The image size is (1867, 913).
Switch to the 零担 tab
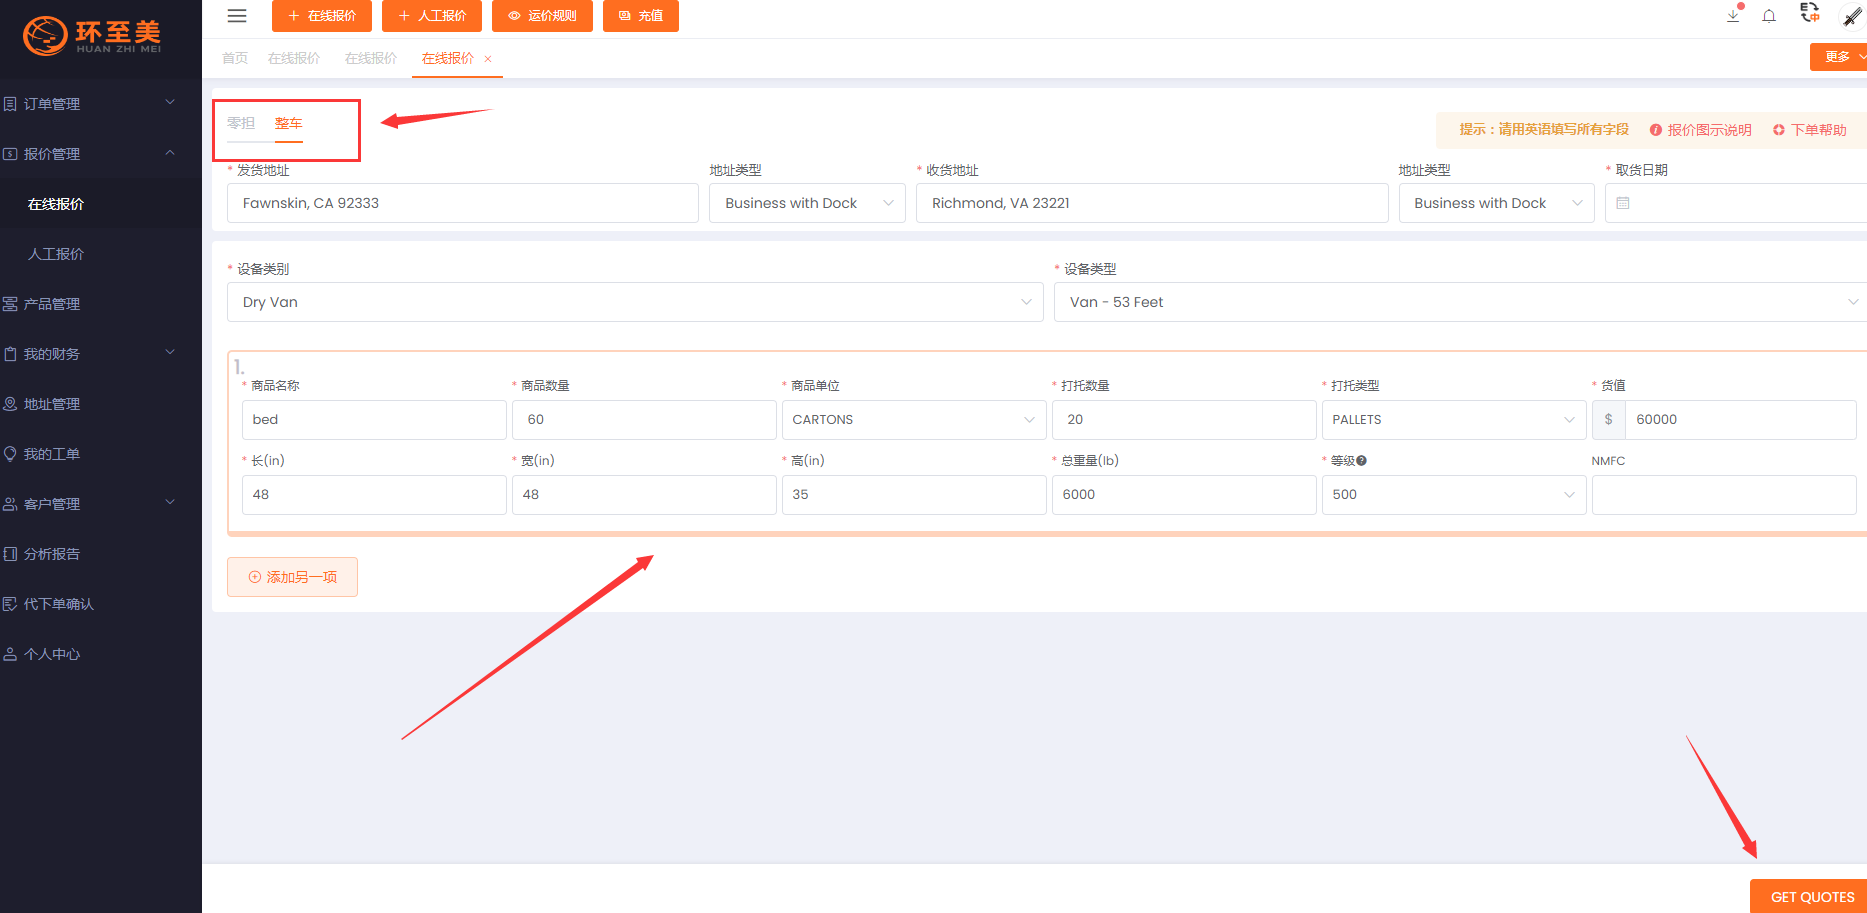(x=241, y=123)
